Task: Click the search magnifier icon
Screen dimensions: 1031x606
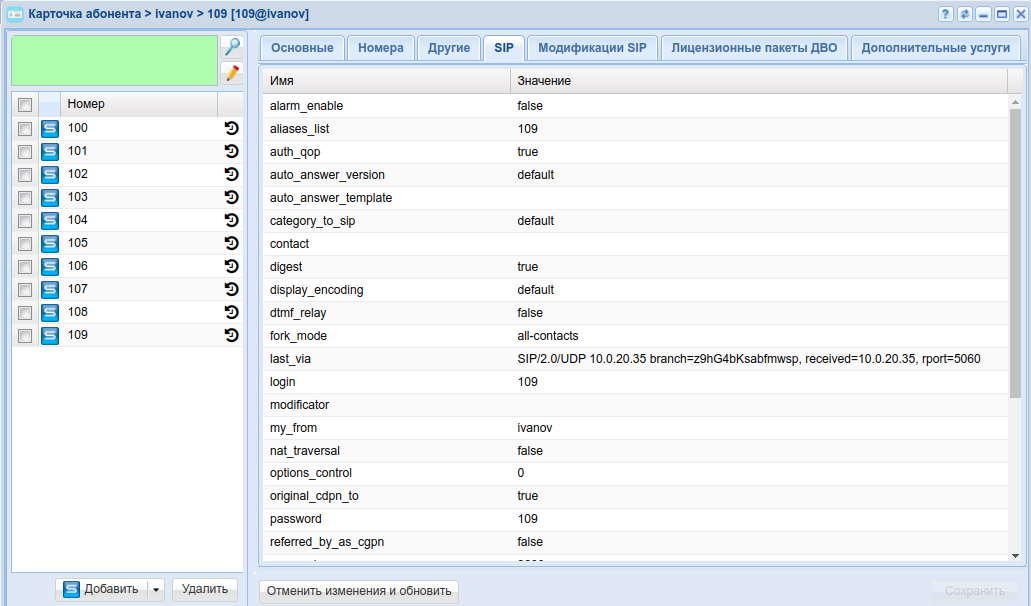Action: tap(231, 47)
